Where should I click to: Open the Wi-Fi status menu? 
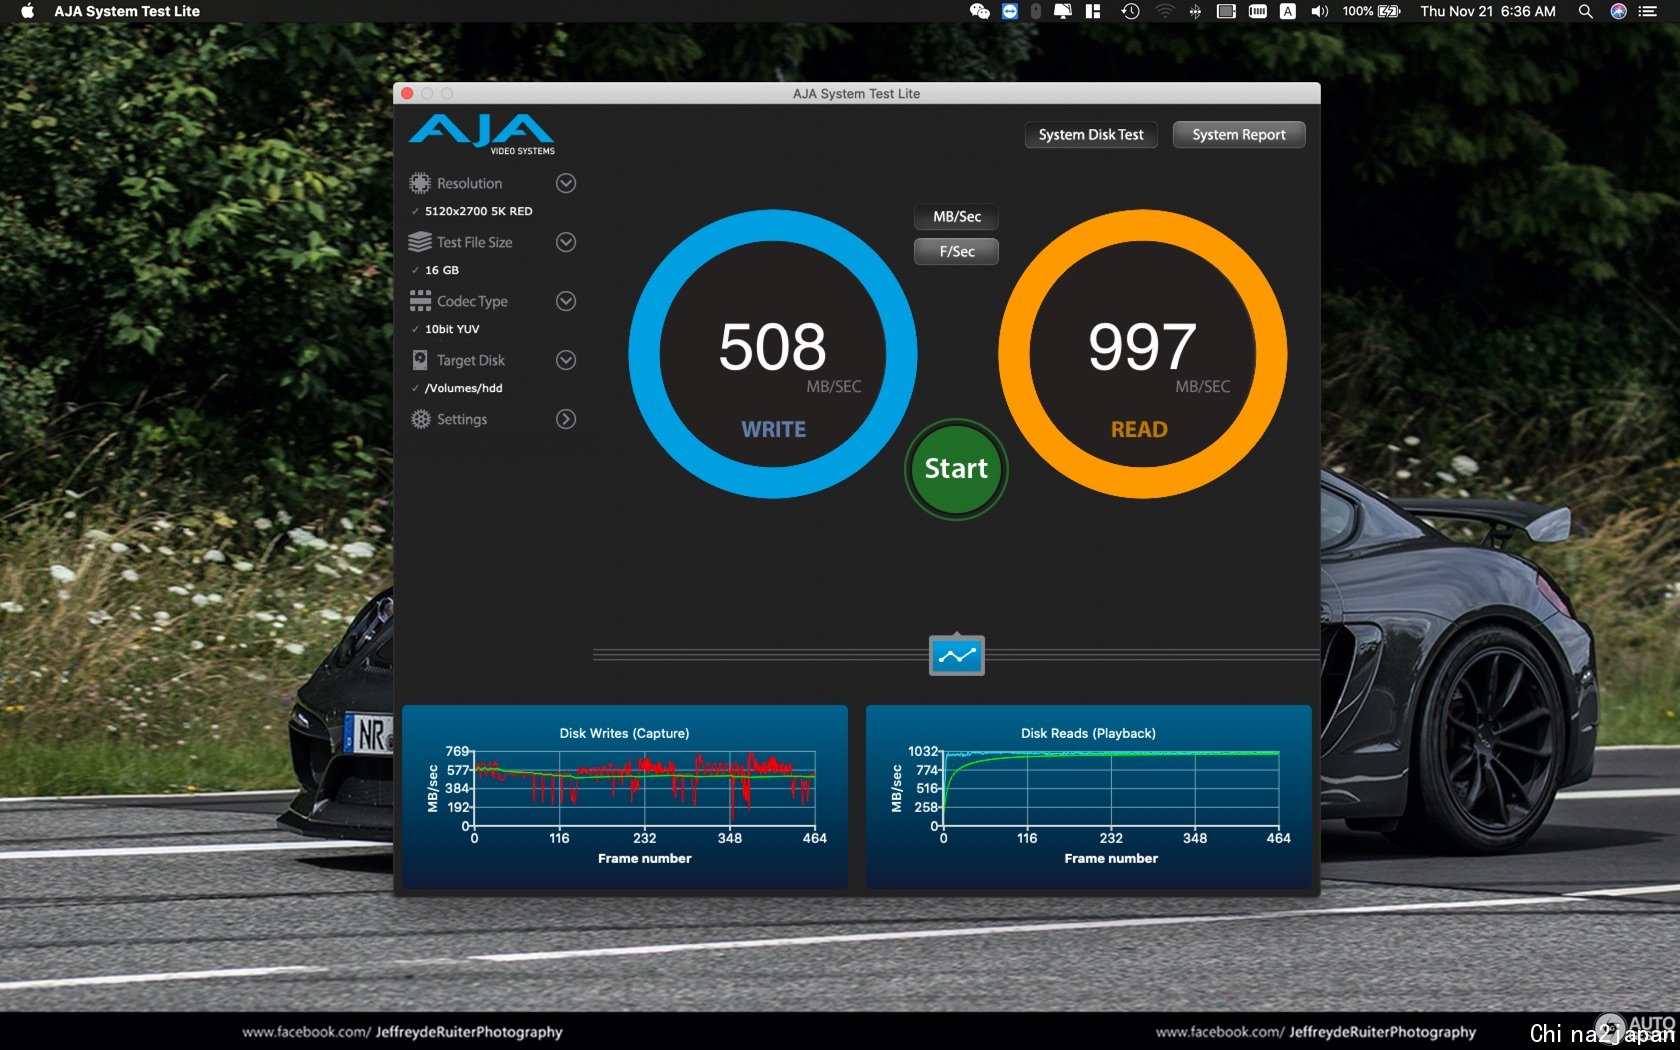click(1165, 11)
